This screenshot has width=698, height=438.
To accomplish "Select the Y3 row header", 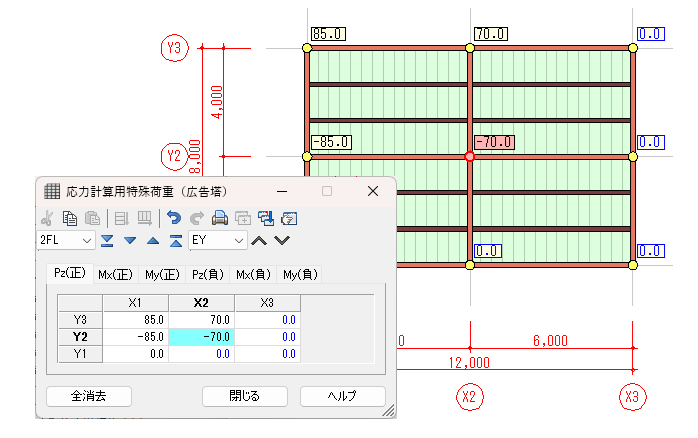I will tap(80, 320).
